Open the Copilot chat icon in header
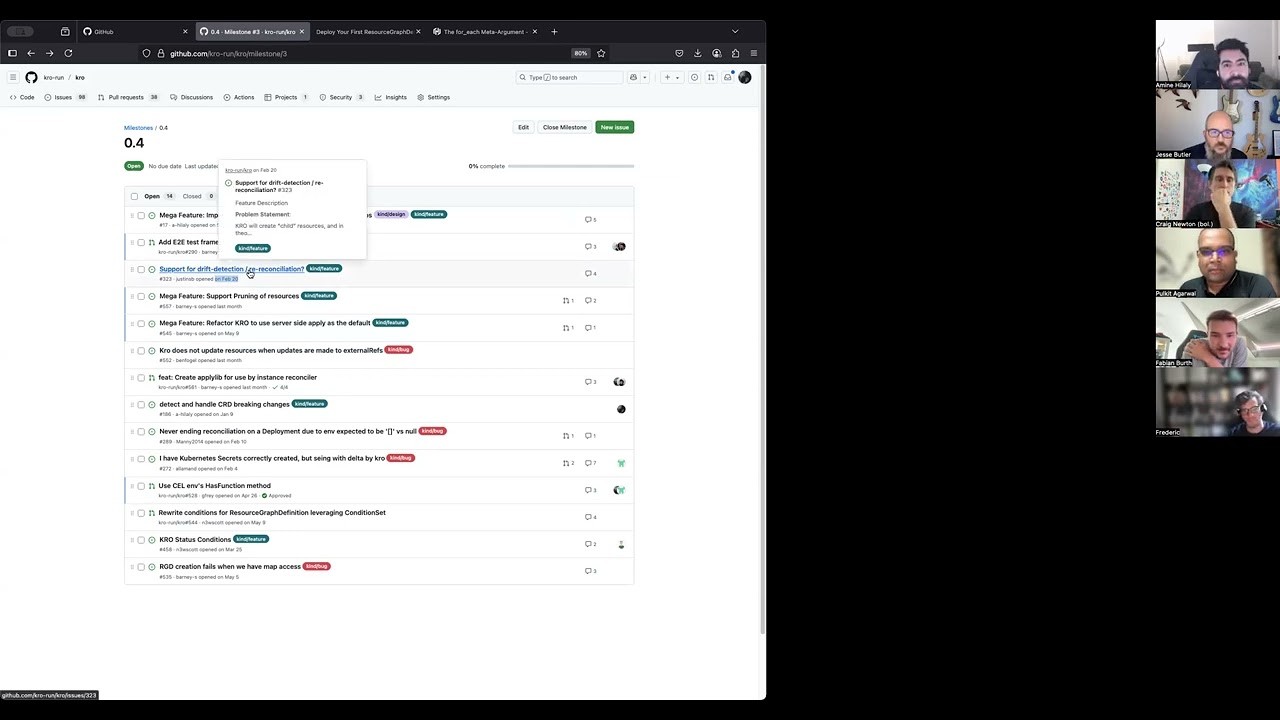 click(633, 77)
